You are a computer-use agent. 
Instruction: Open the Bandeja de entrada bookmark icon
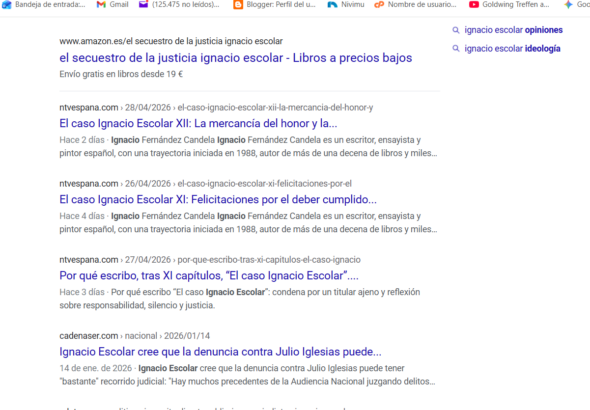point(6,5)
